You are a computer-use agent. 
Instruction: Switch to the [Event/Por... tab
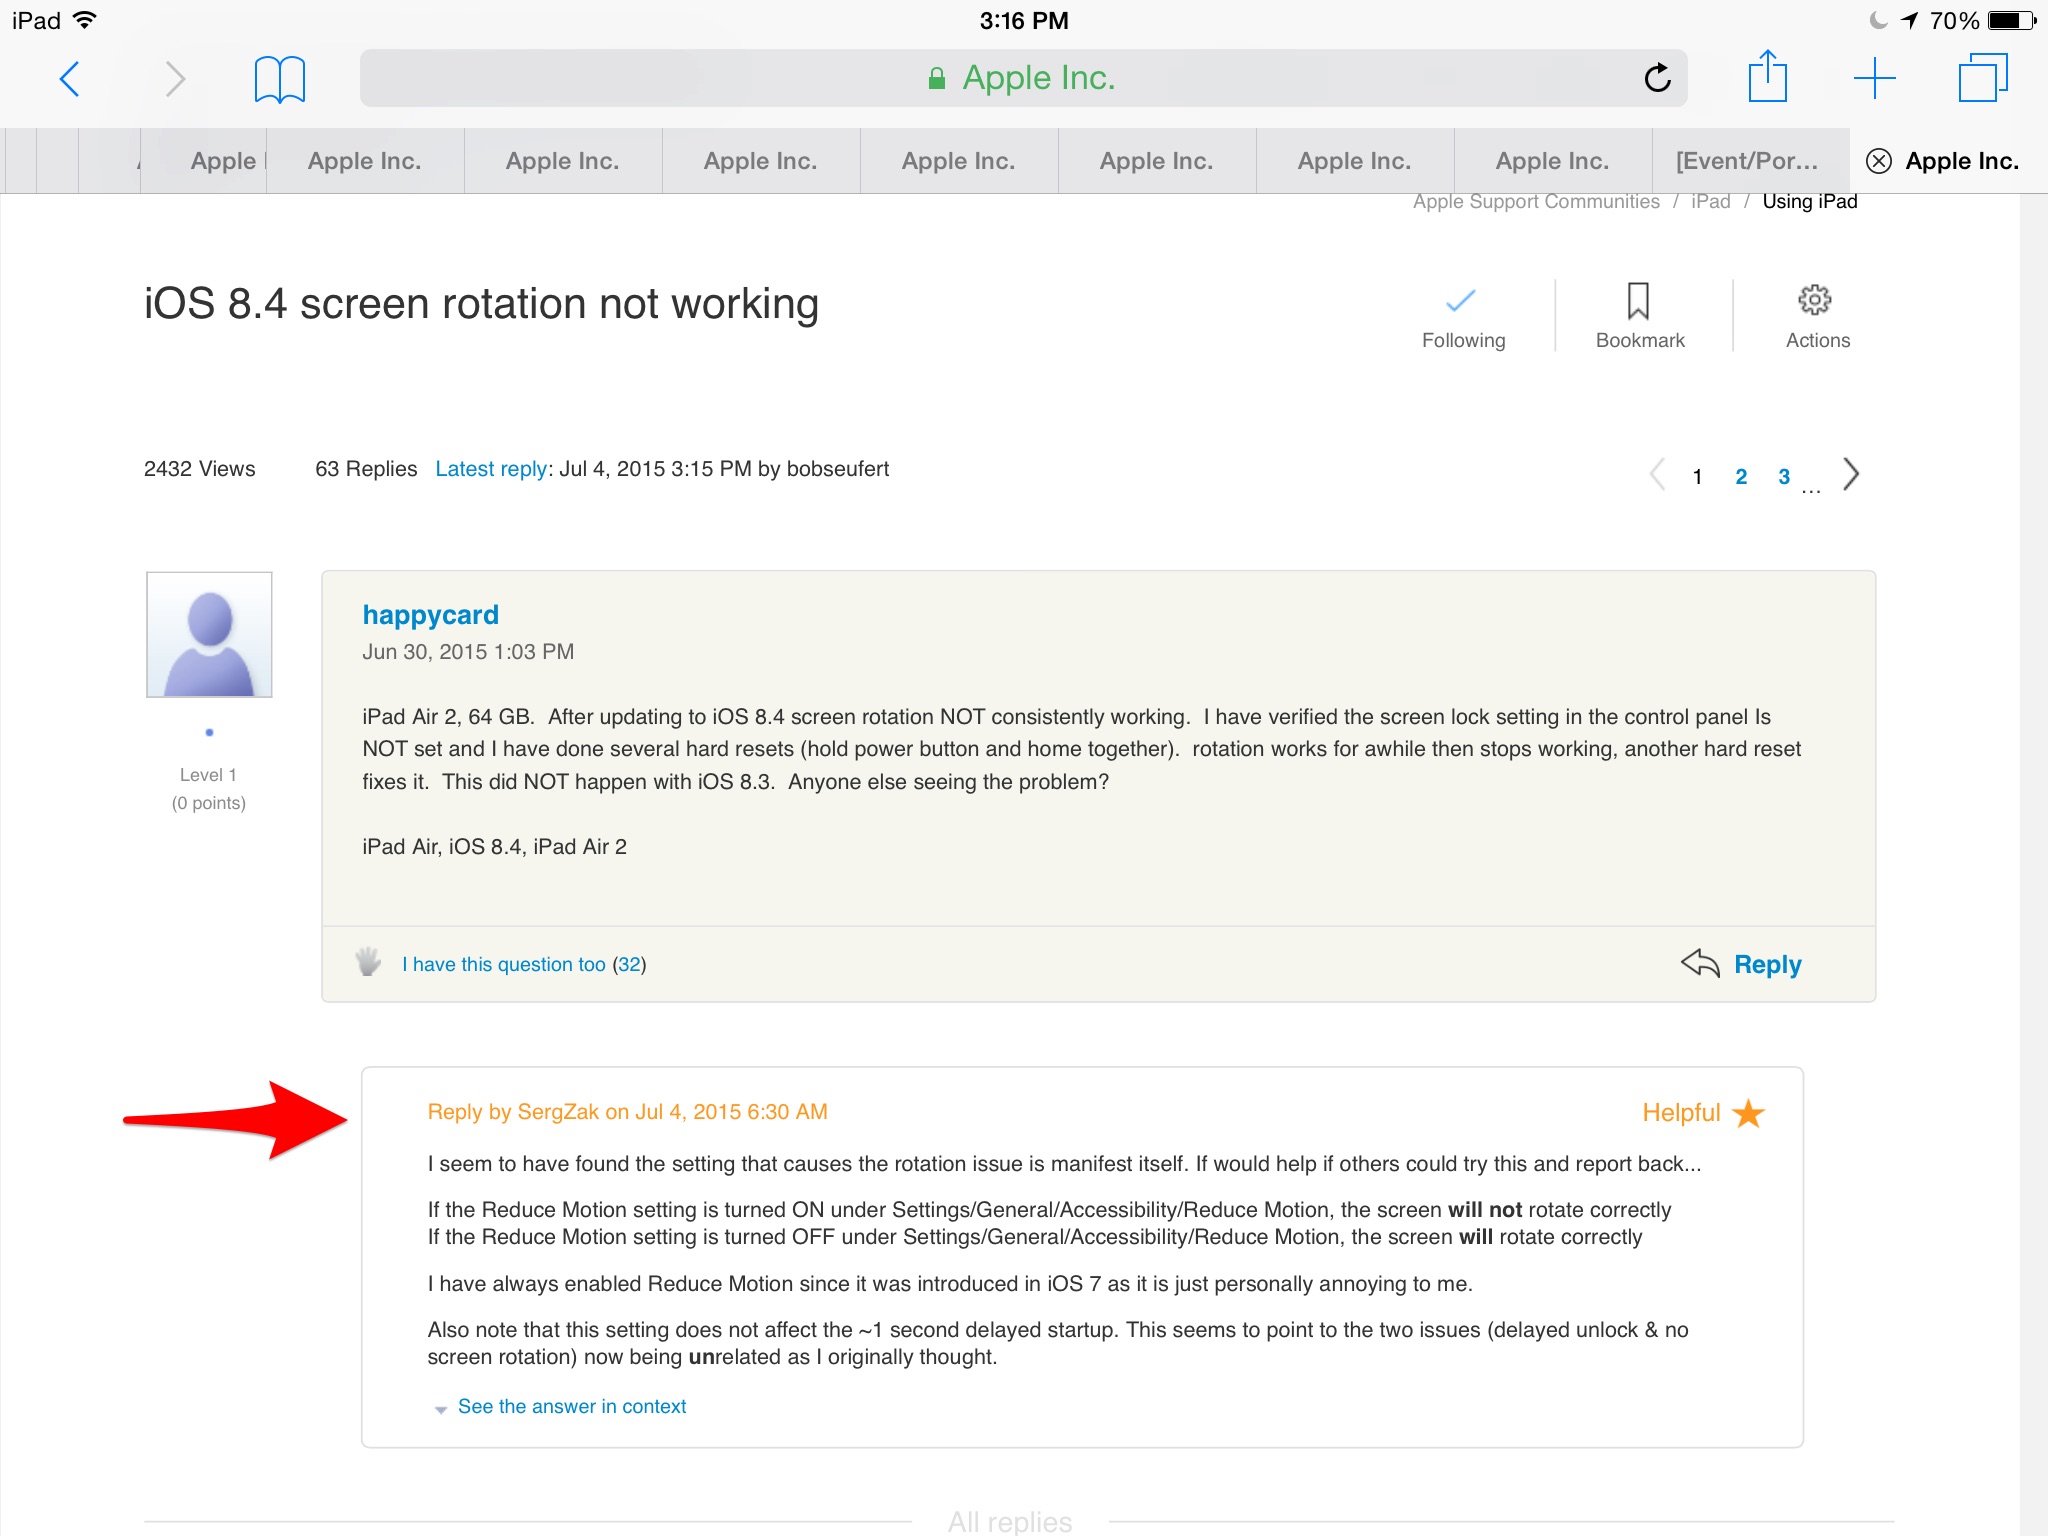1747,161
